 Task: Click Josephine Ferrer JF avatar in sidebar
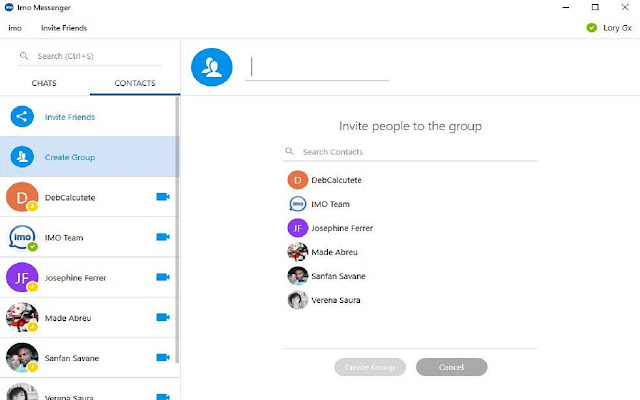[x=22, y=277]
